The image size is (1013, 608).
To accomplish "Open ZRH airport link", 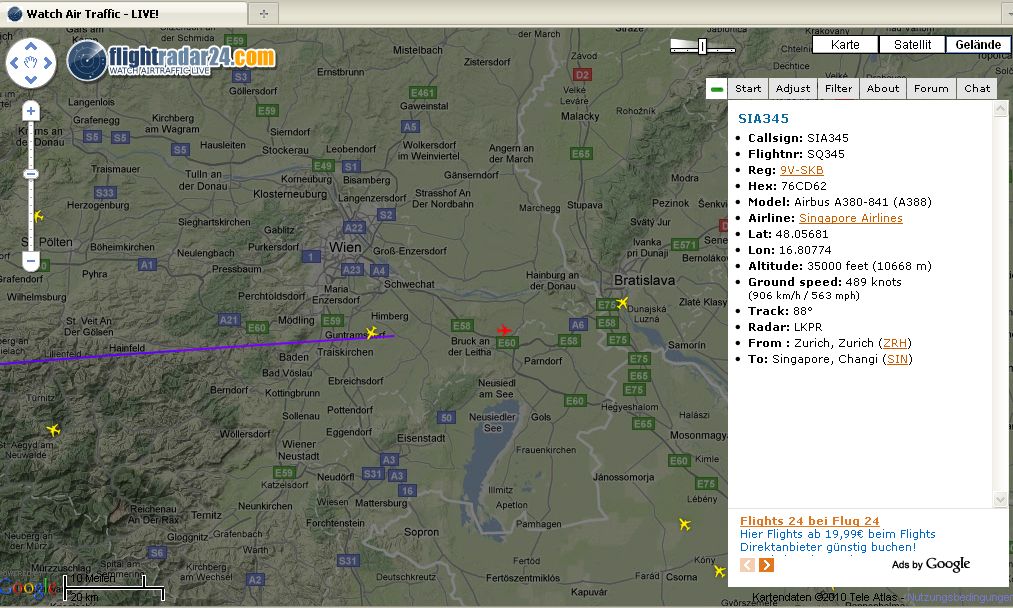I will [895, 343].
